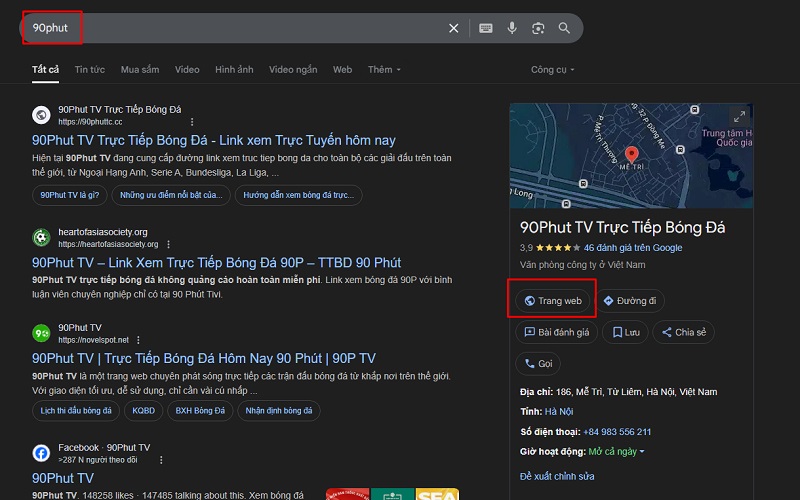Open the Video results tab
This screenshot has width=800, height=500.
(187, 69)
